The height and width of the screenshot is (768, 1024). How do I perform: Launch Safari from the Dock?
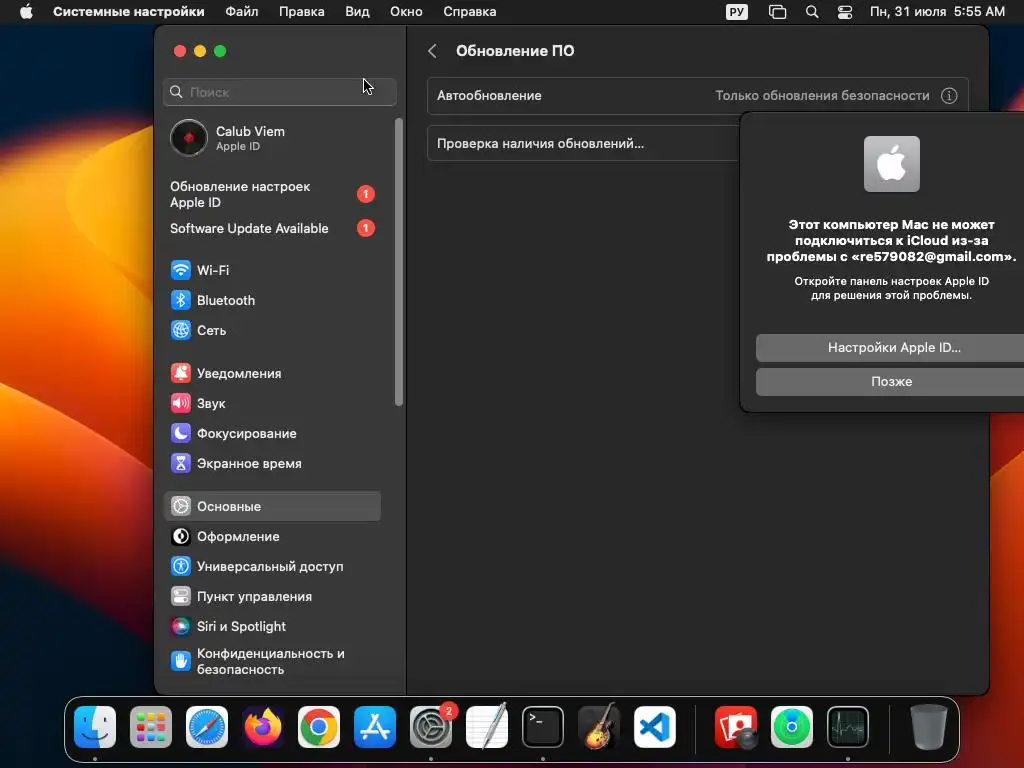(207, 727)
